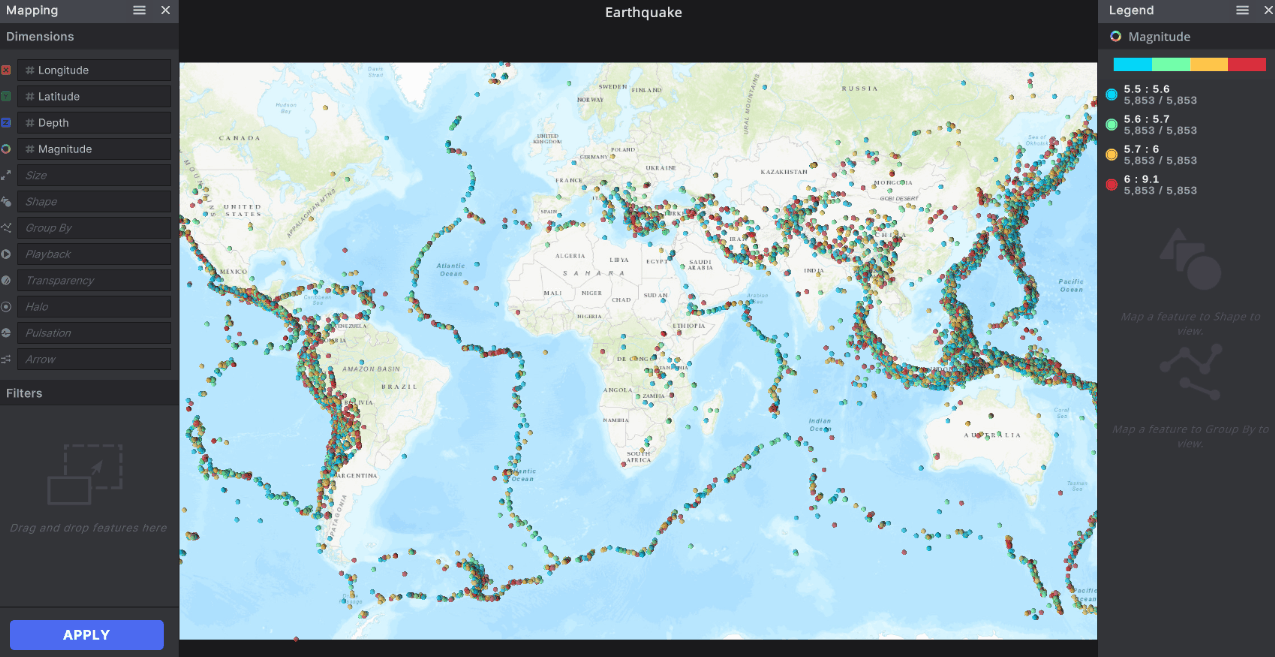This screenshot has width=1275, height=657.
Task: Close the Mapping panel
Action: click(x=166, y=10)
